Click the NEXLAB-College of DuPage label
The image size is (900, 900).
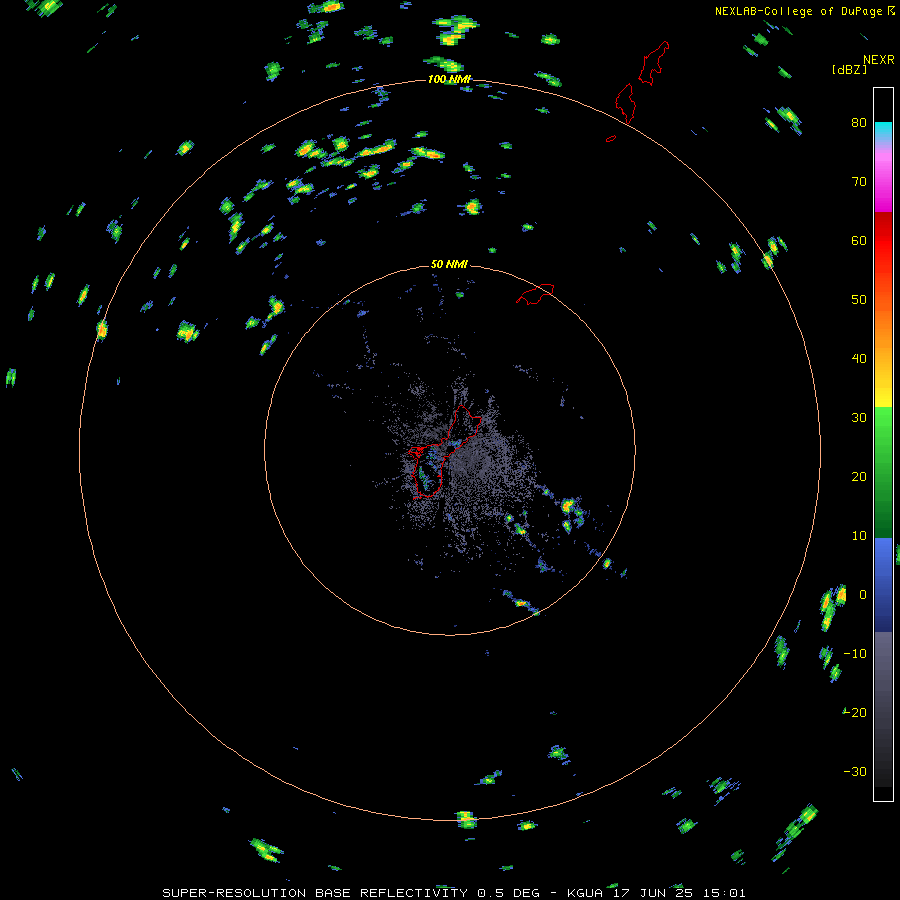[x=804, y=11]
